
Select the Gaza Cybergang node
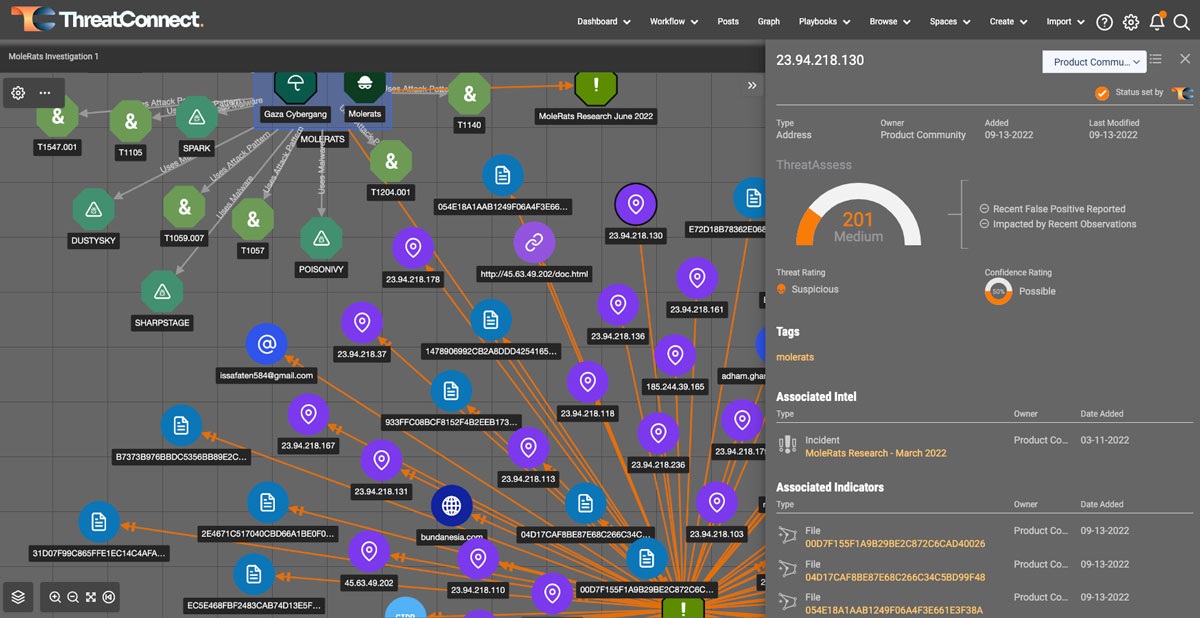click(295, 86)
